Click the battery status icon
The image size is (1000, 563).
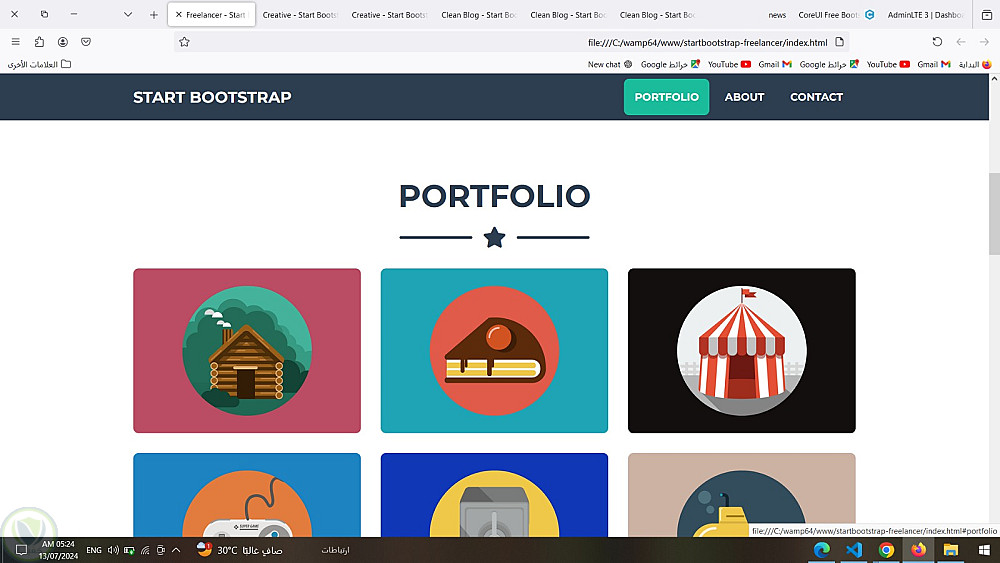coord(129,550)
